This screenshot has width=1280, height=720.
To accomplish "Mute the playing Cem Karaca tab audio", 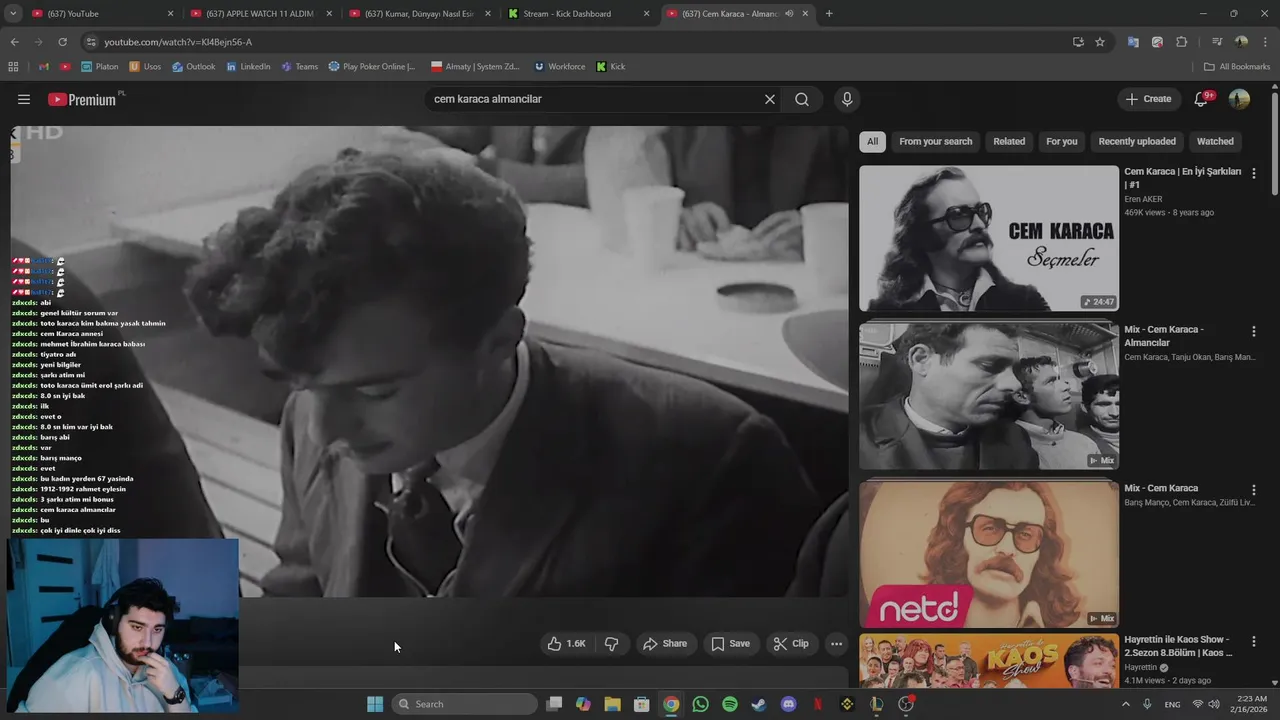I will coord(789,14).
